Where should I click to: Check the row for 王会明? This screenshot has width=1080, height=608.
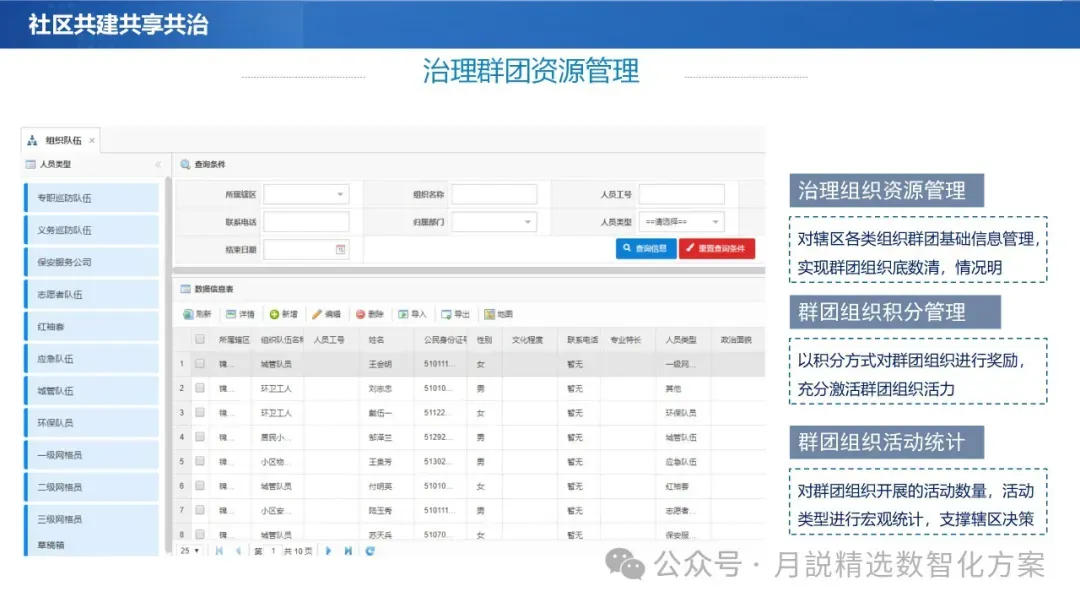tap(200, 364)
